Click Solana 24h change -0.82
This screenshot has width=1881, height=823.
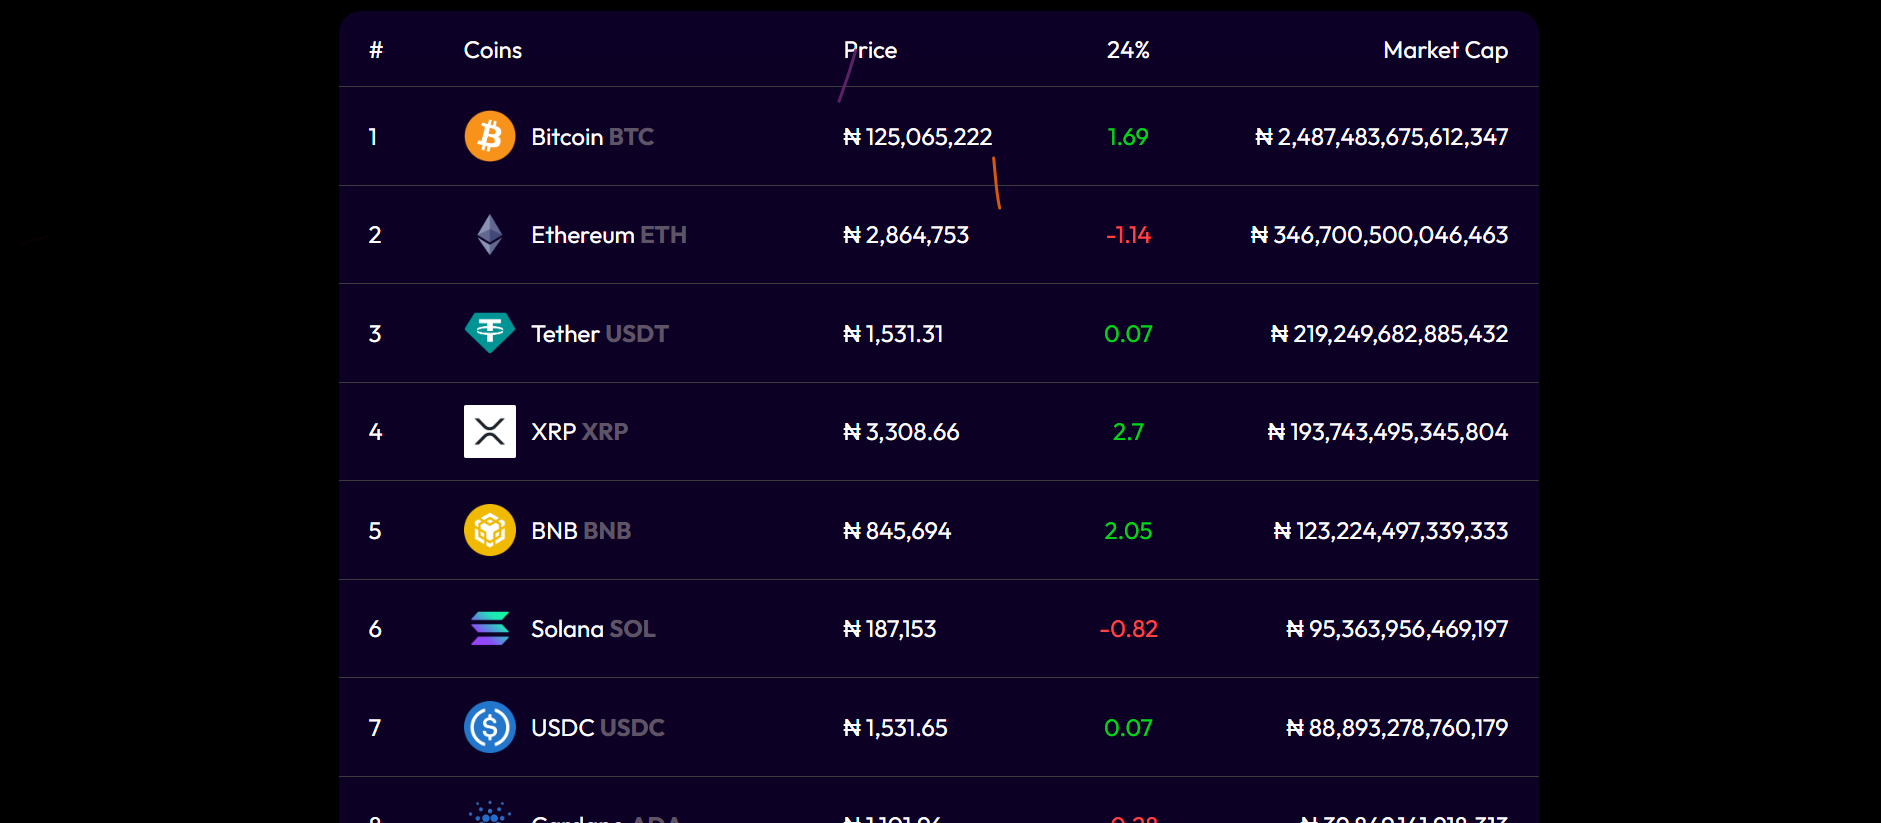pyautogui.click(x=1128, y=629)
